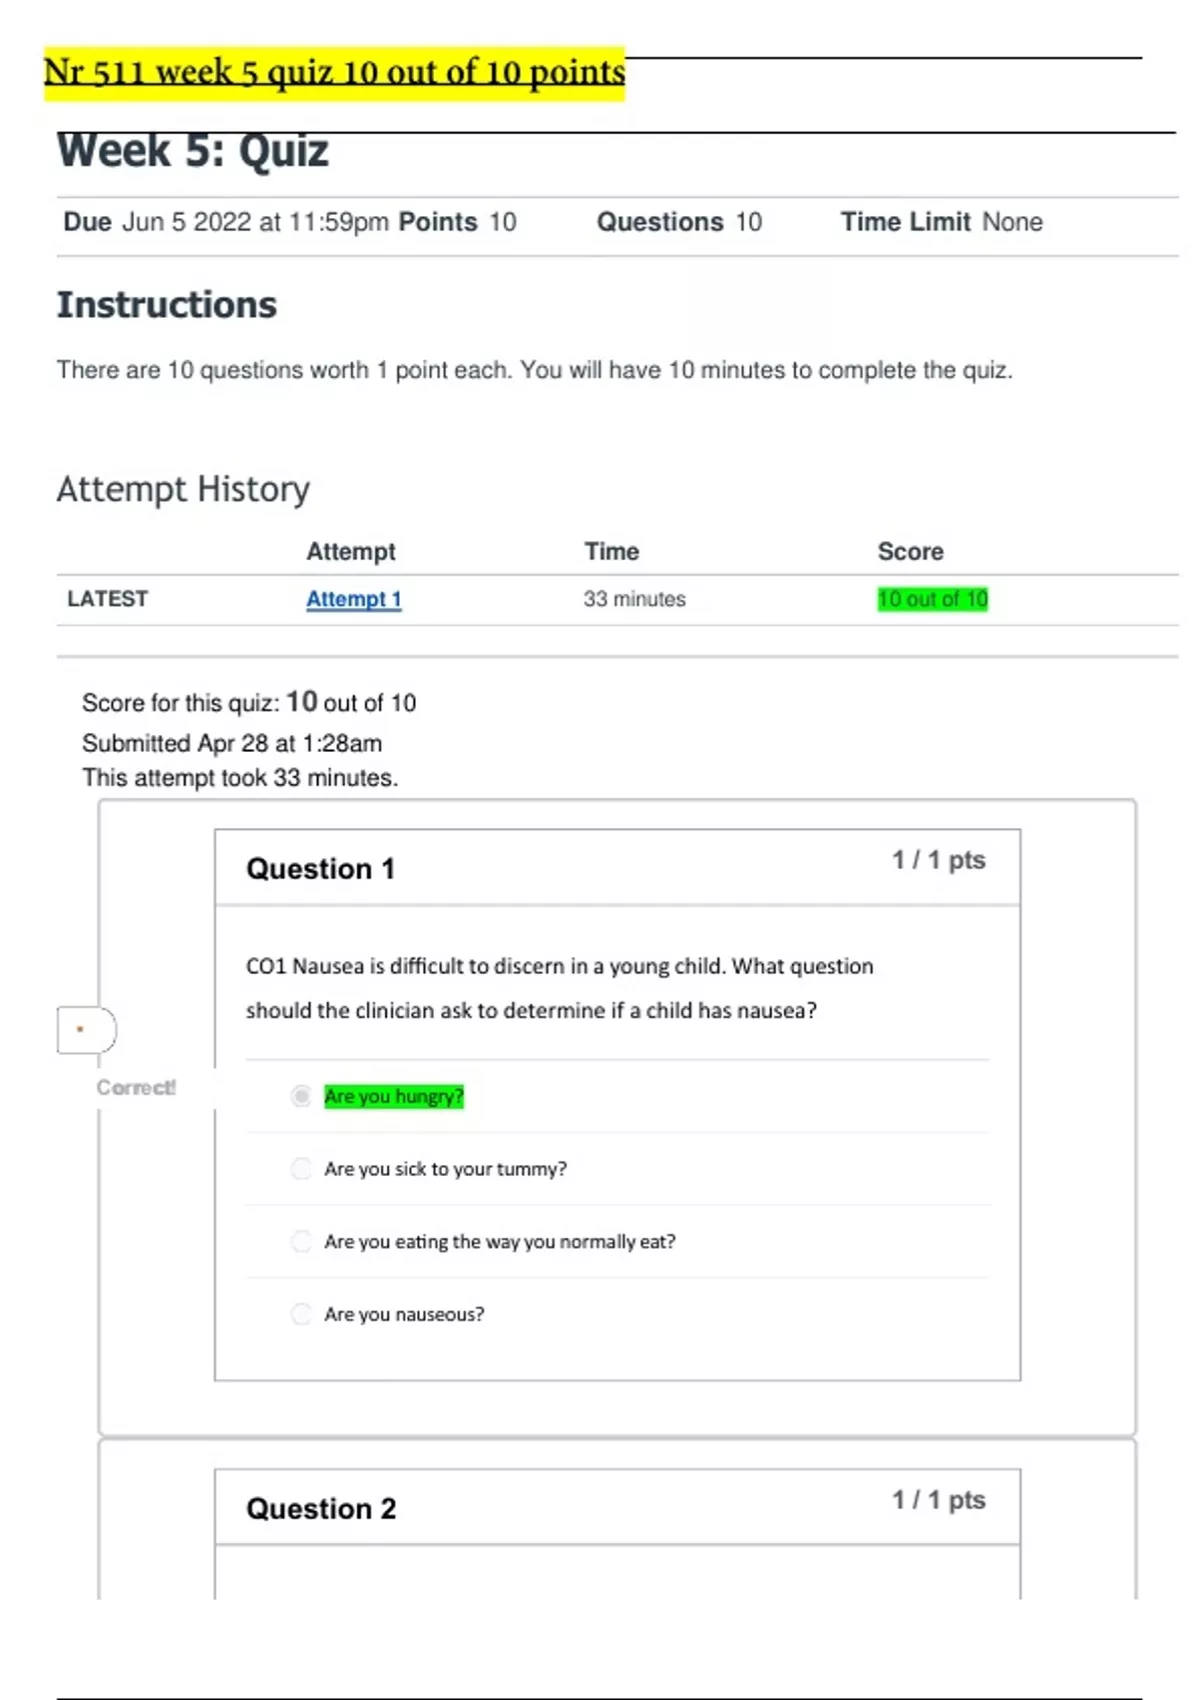Click the Correct! answer marker flag

(x=87, y=1030)
